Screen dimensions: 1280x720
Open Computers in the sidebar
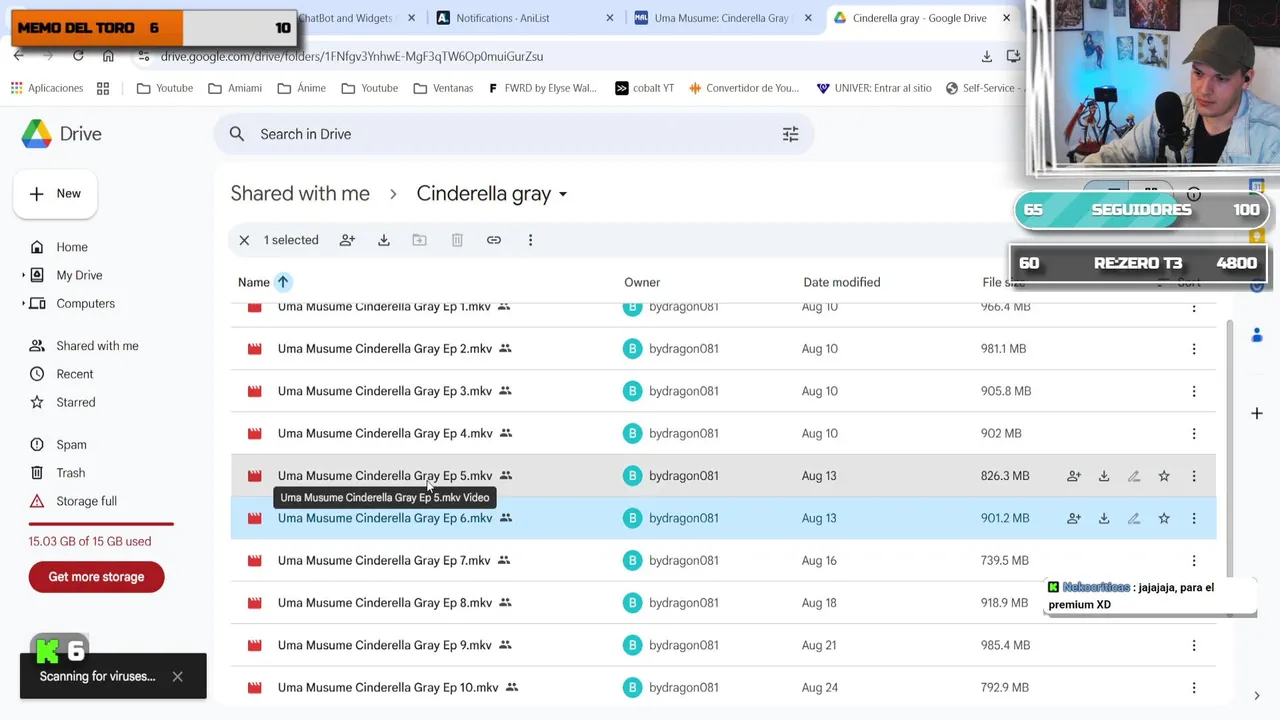click(x=85, y=303)
